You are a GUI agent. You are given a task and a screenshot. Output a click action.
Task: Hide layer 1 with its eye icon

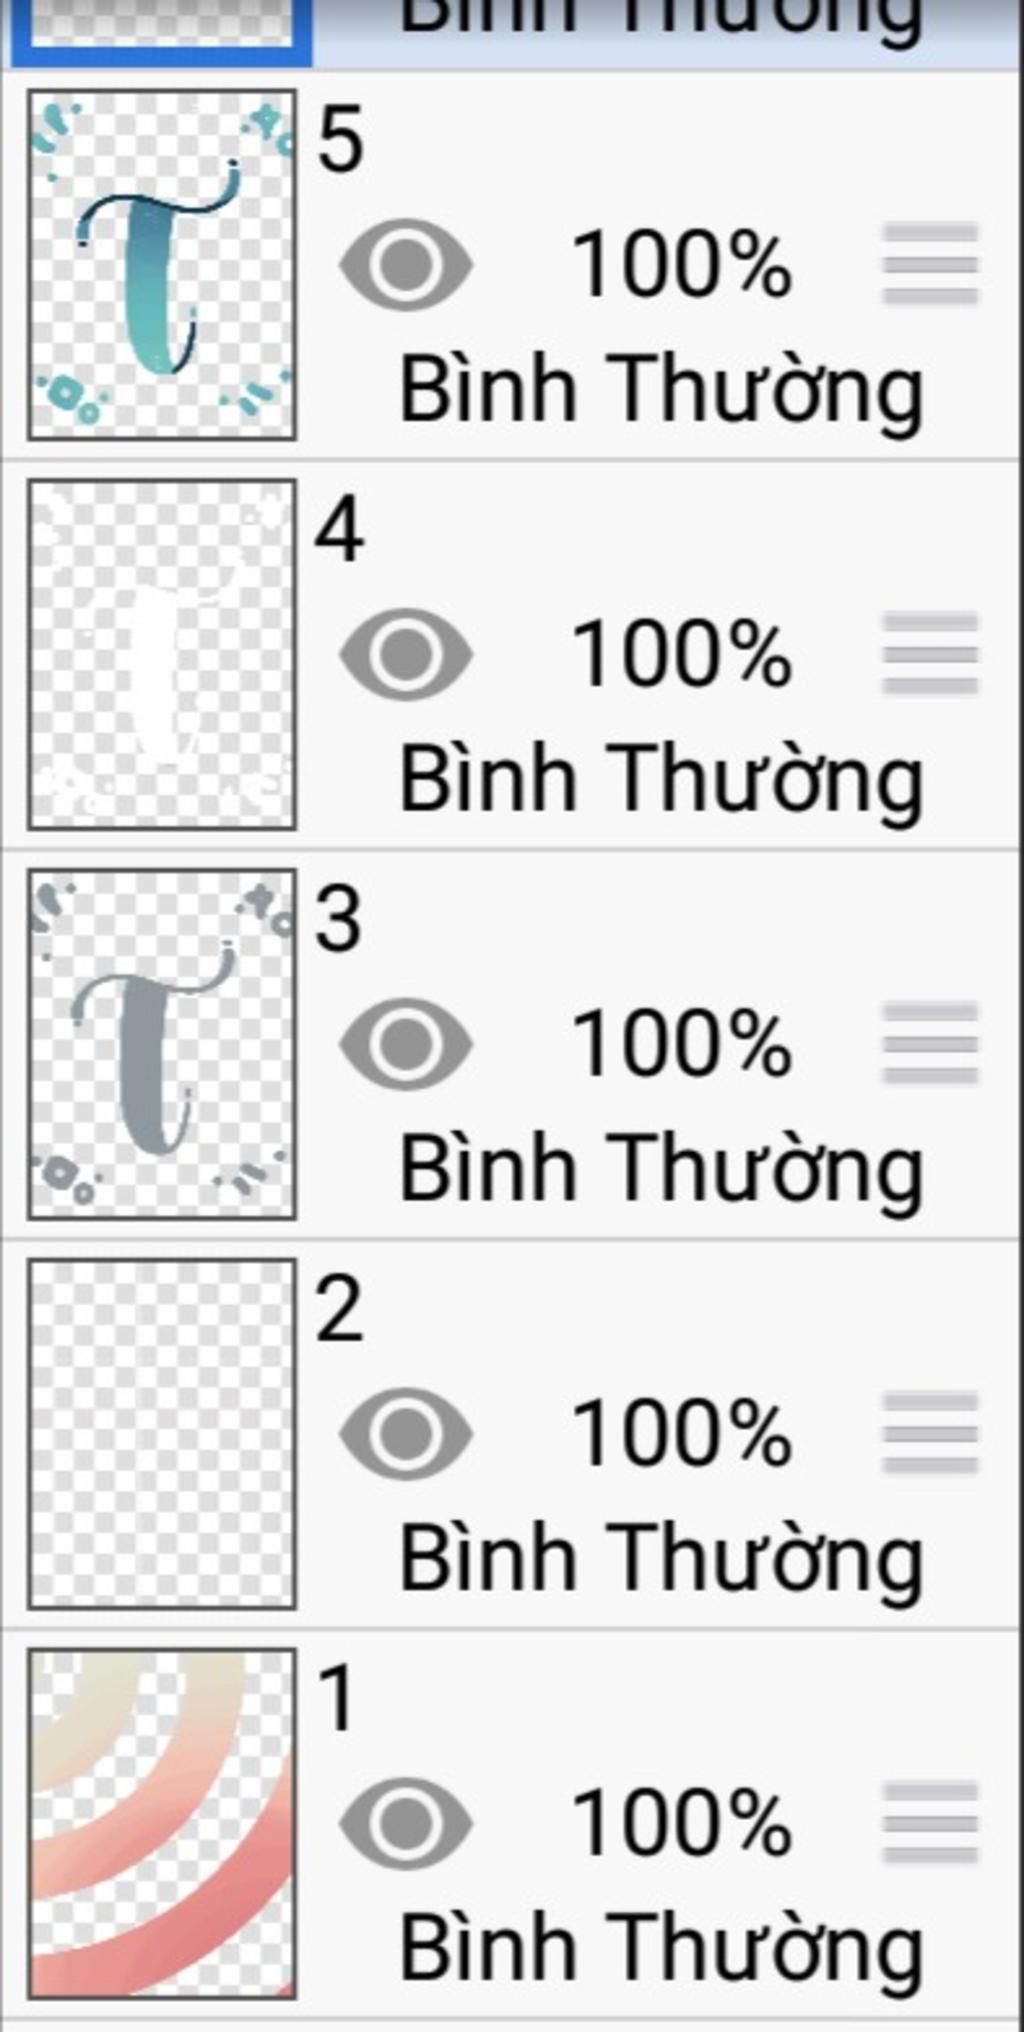click(406, 1824)
